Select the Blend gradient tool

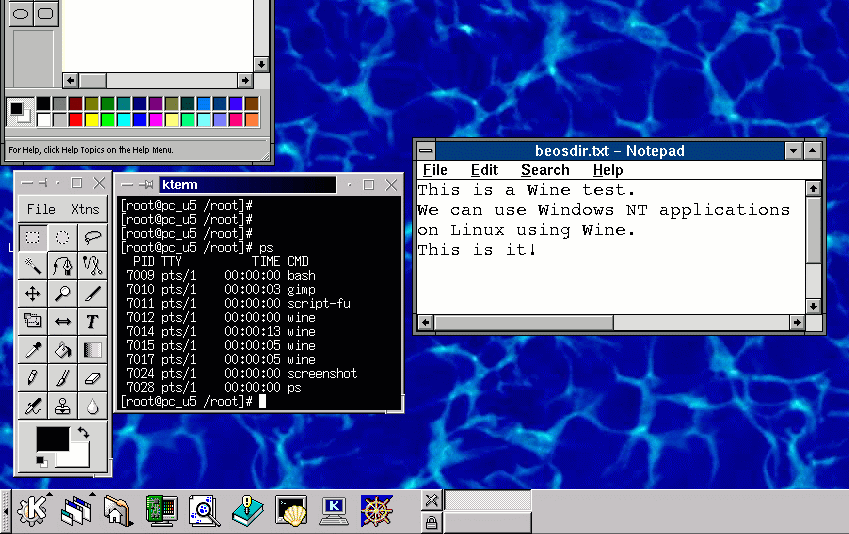coord(93,350)
